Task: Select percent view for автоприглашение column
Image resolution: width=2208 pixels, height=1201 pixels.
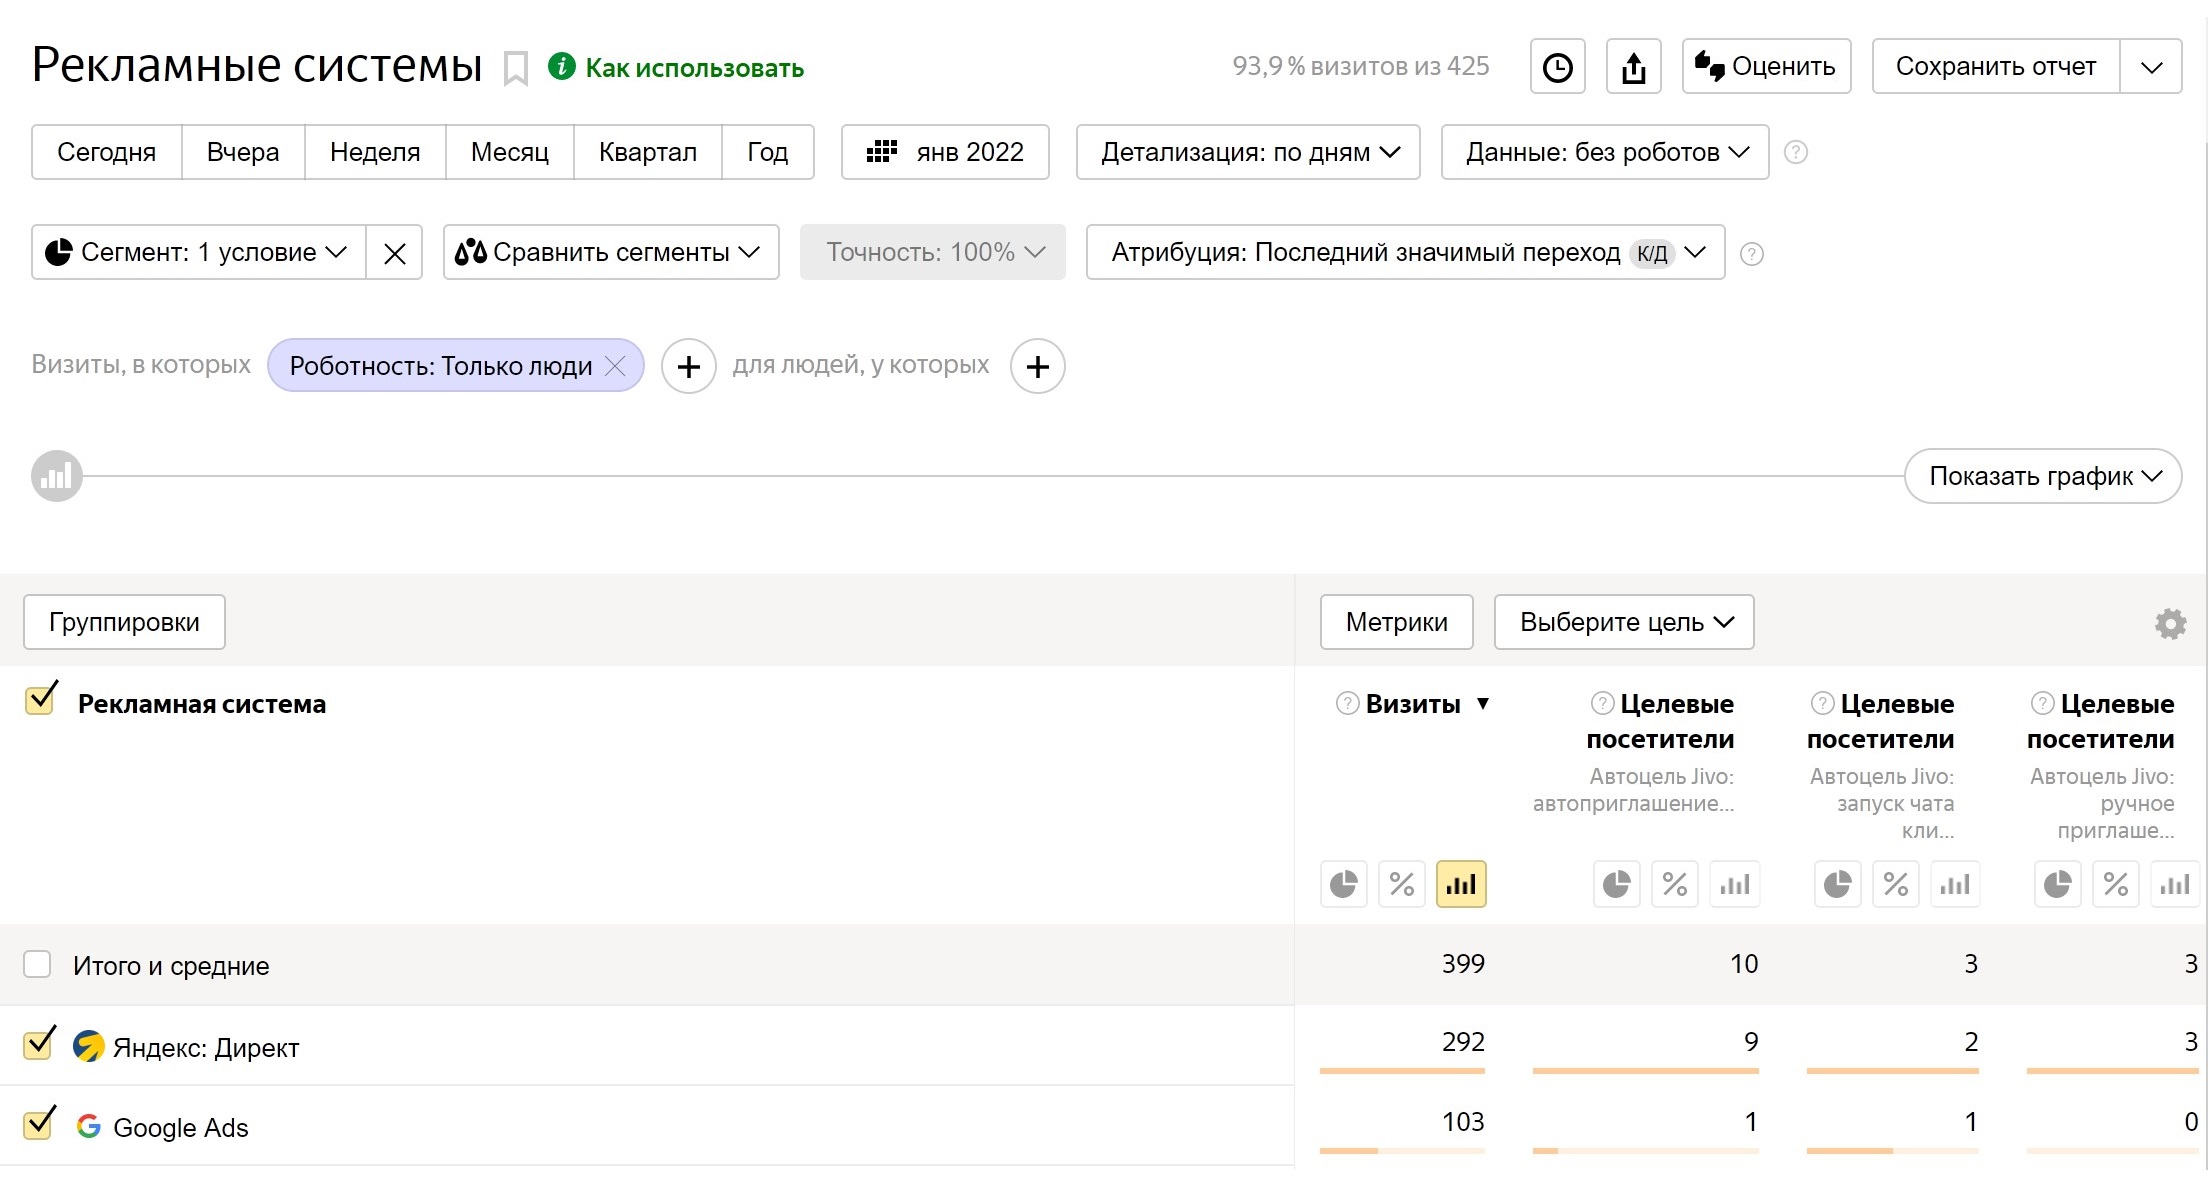Action: [1675, 884]
